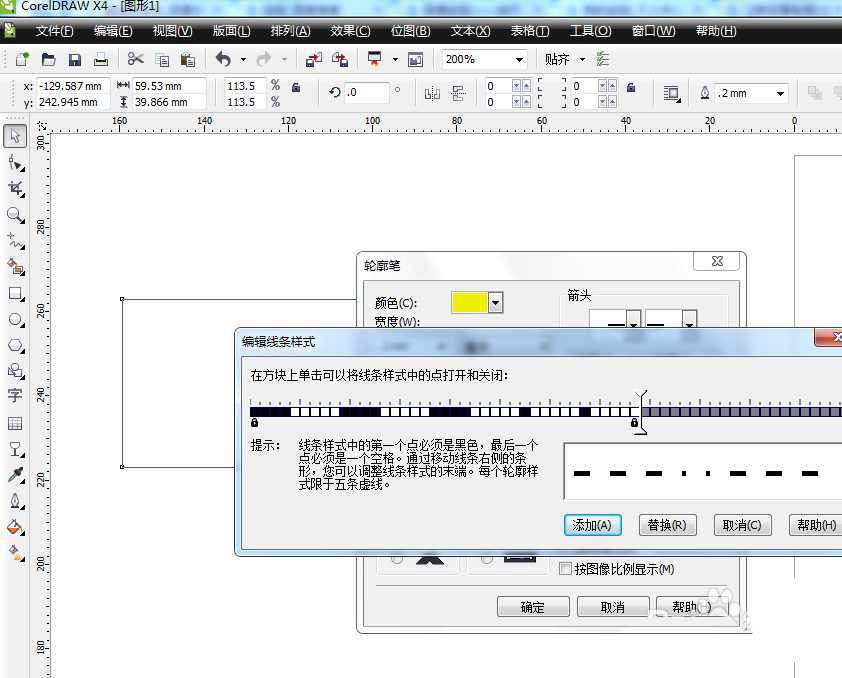Choose the Rectangle tool
The width and height of the screenshot is (842, 678).
pos(15,294)
